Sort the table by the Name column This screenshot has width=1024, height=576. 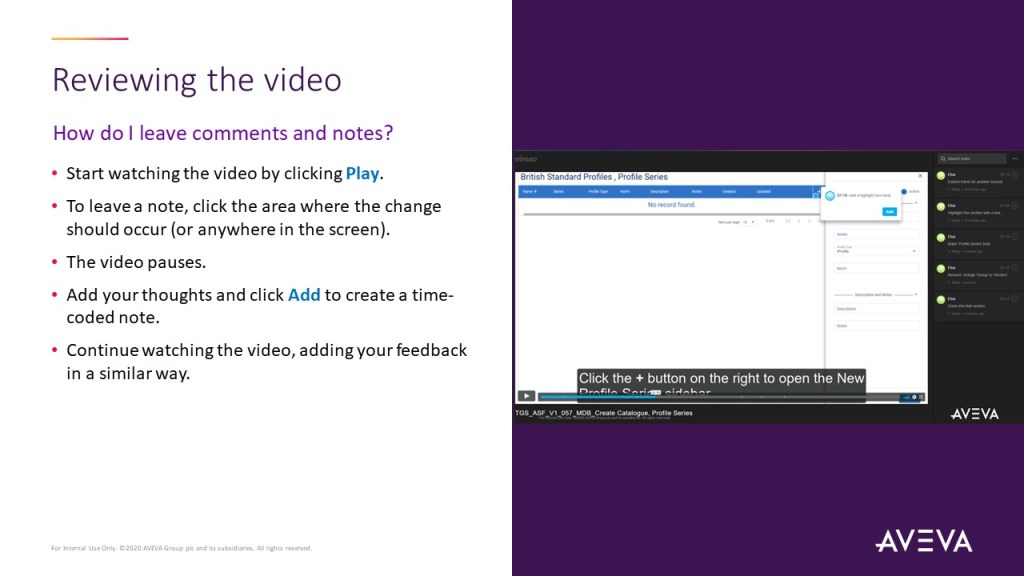coord(528,190)
